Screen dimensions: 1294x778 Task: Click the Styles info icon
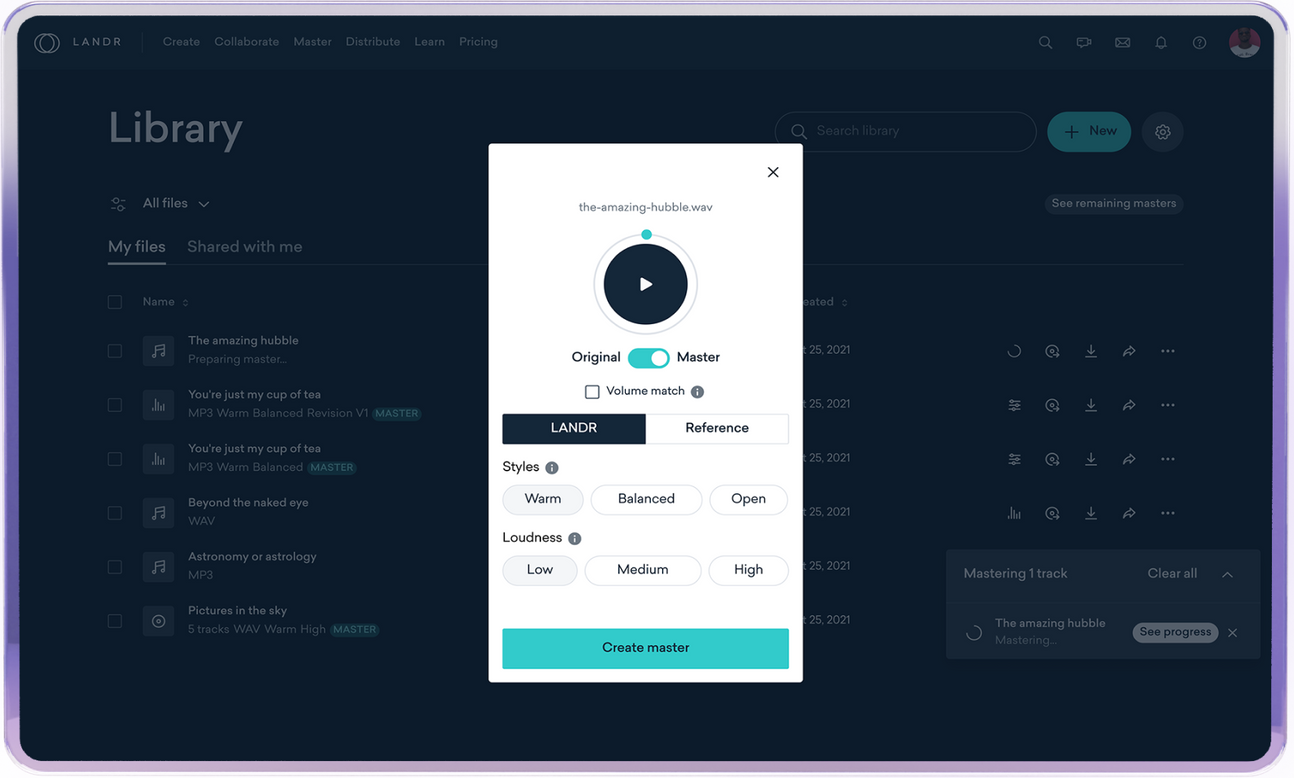(552, 468)
